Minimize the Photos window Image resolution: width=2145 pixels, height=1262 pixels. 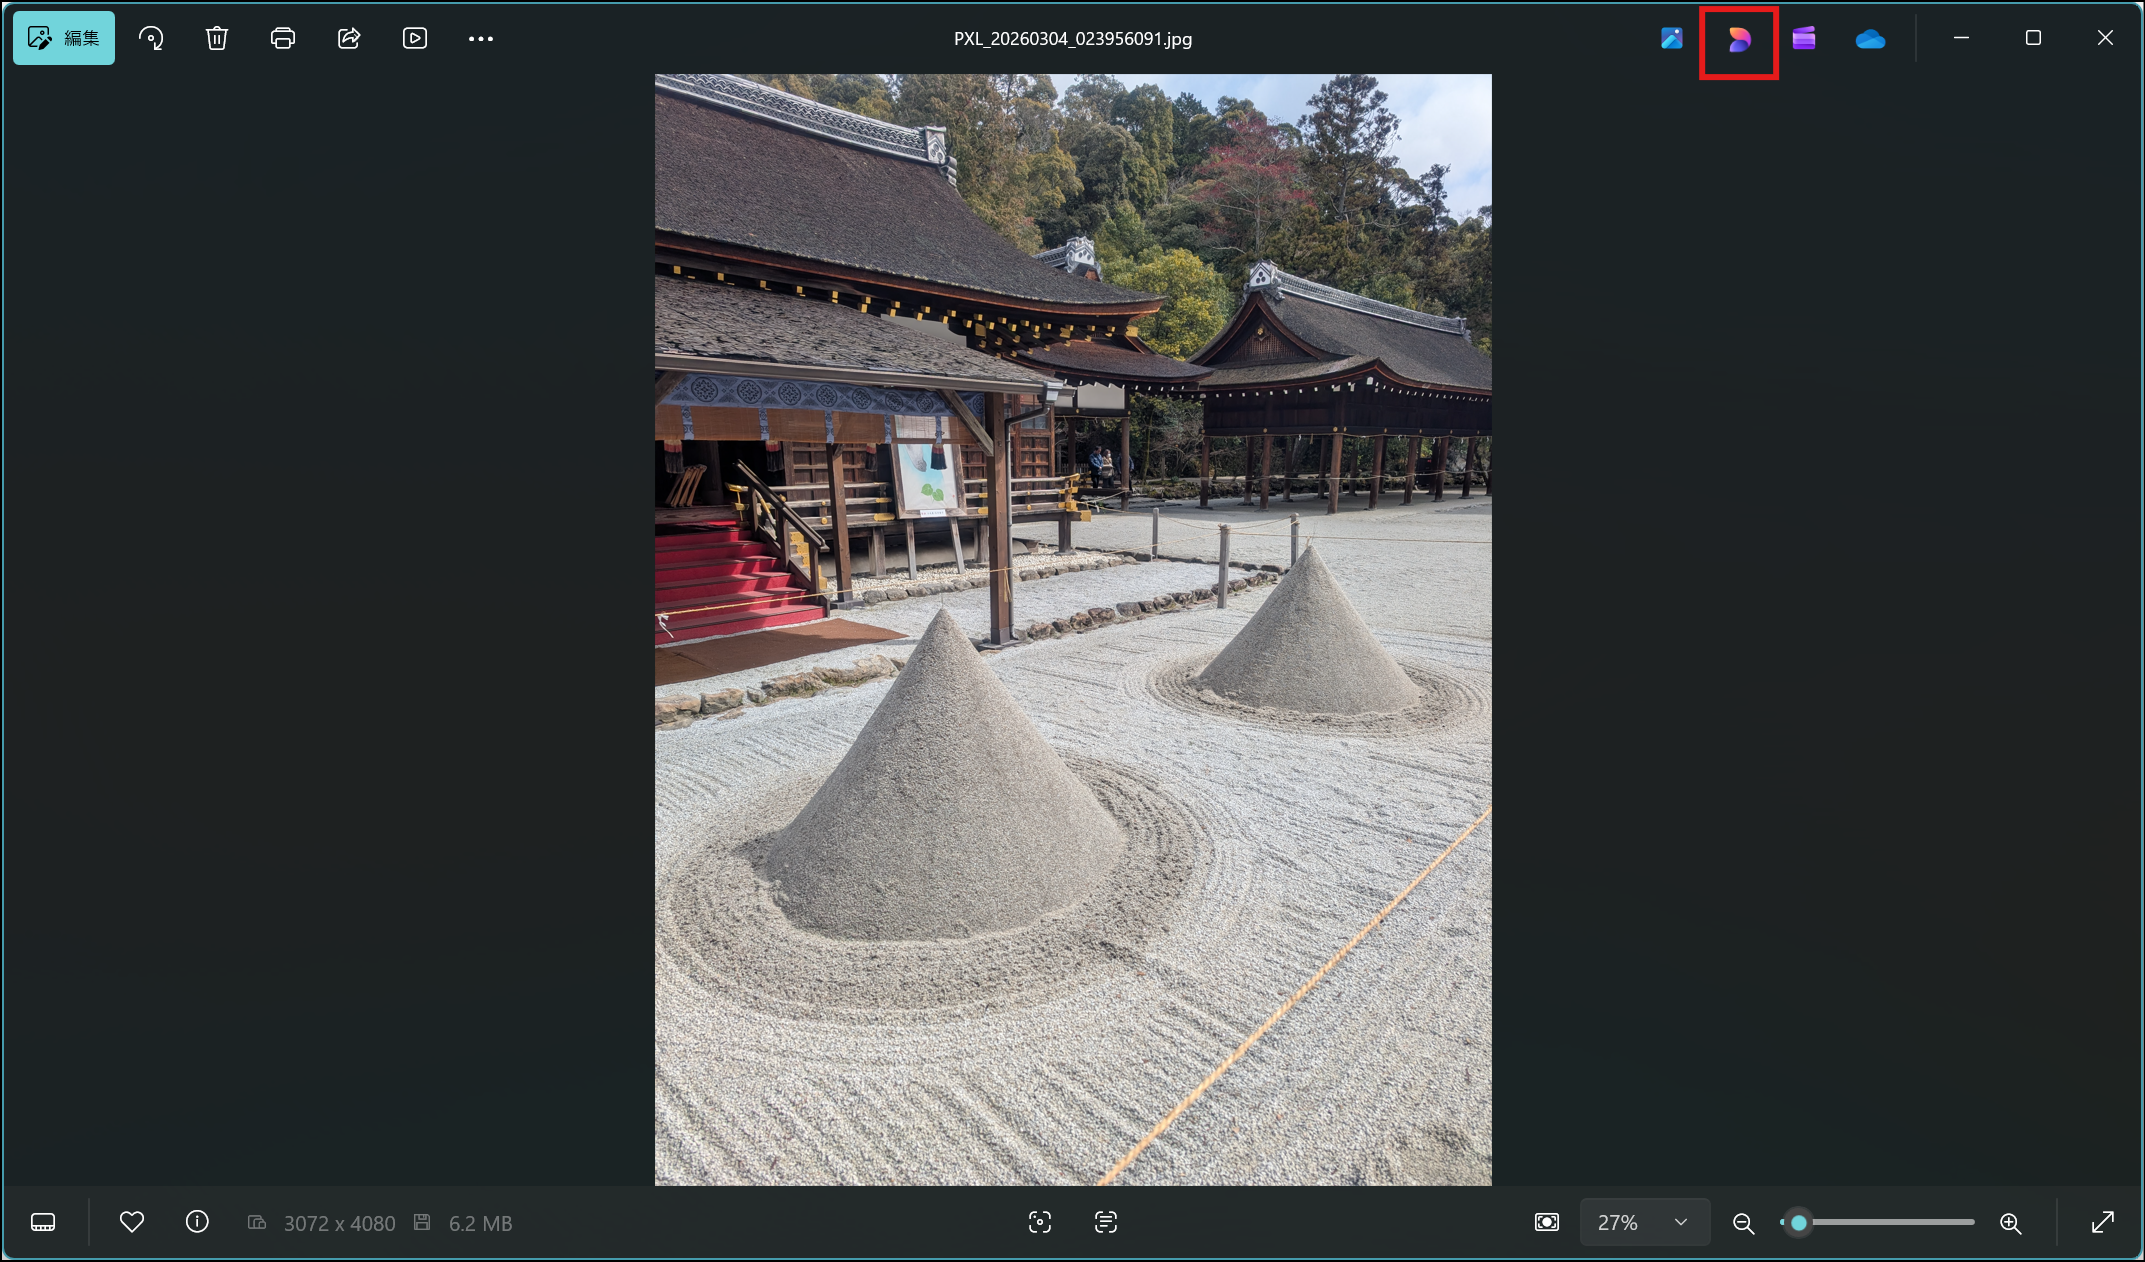(1961, 38)
